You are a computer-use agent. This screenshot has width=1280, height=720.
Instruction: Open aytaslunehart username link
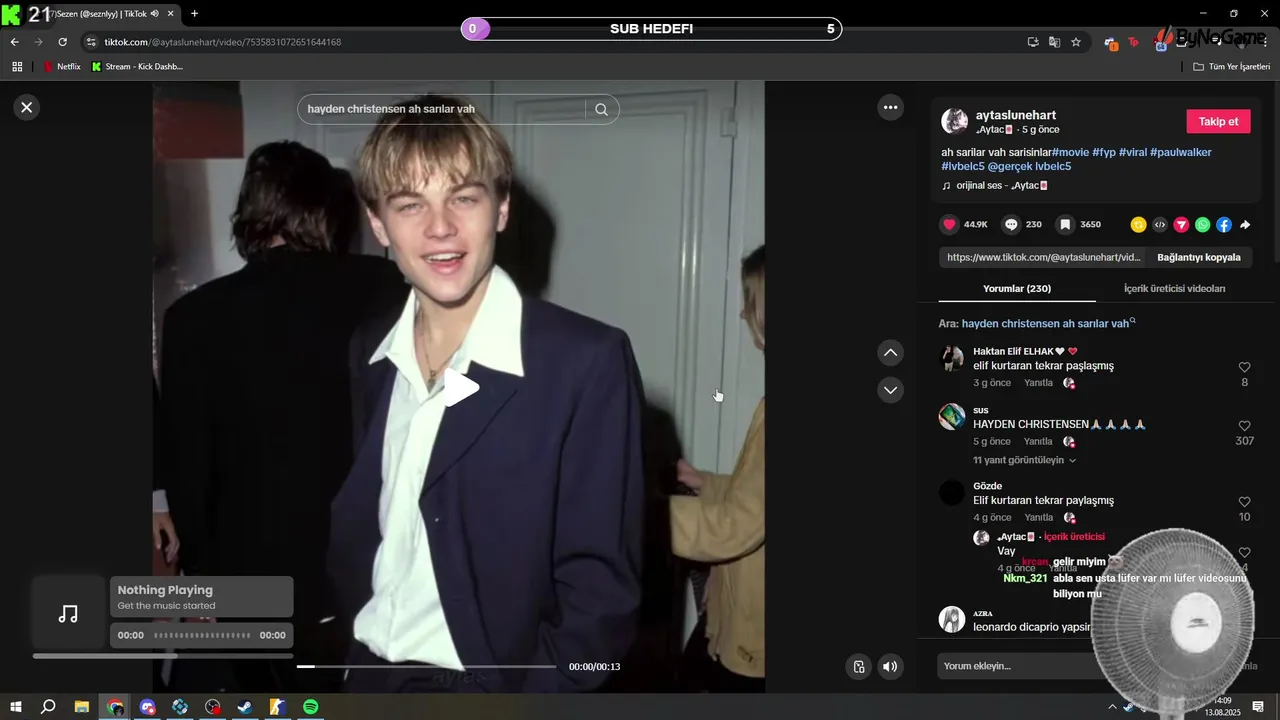1015,115
